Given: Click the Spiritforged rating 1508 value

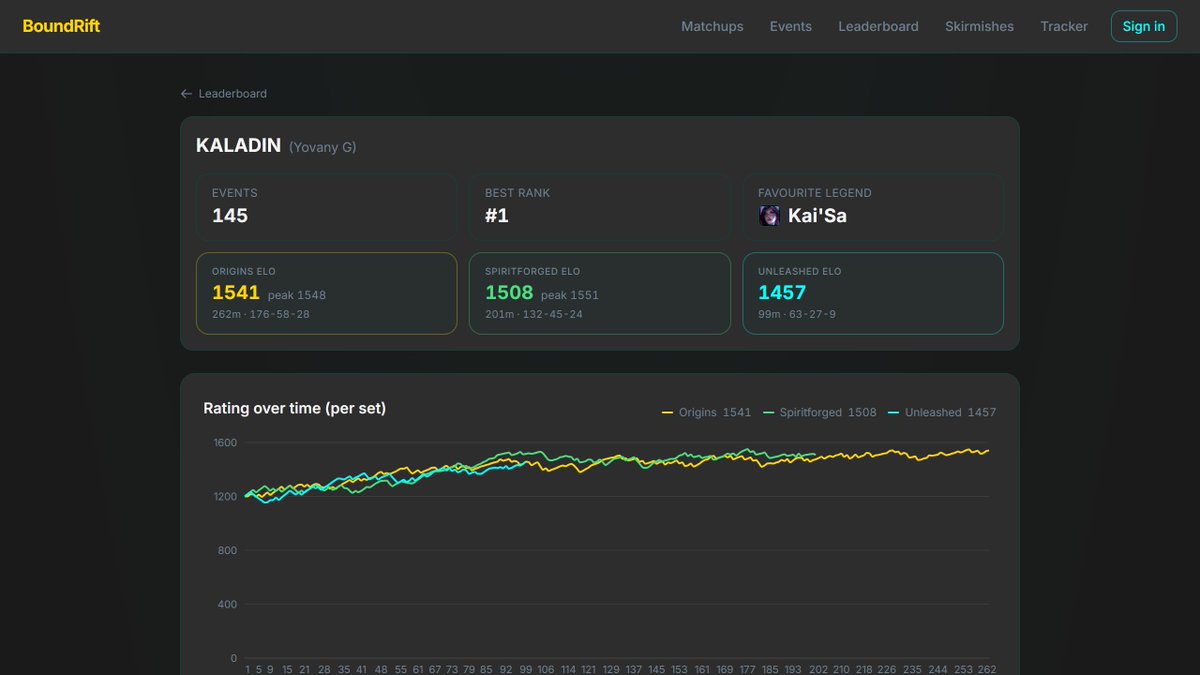Looking at the screenshot, I should (509, 293).
